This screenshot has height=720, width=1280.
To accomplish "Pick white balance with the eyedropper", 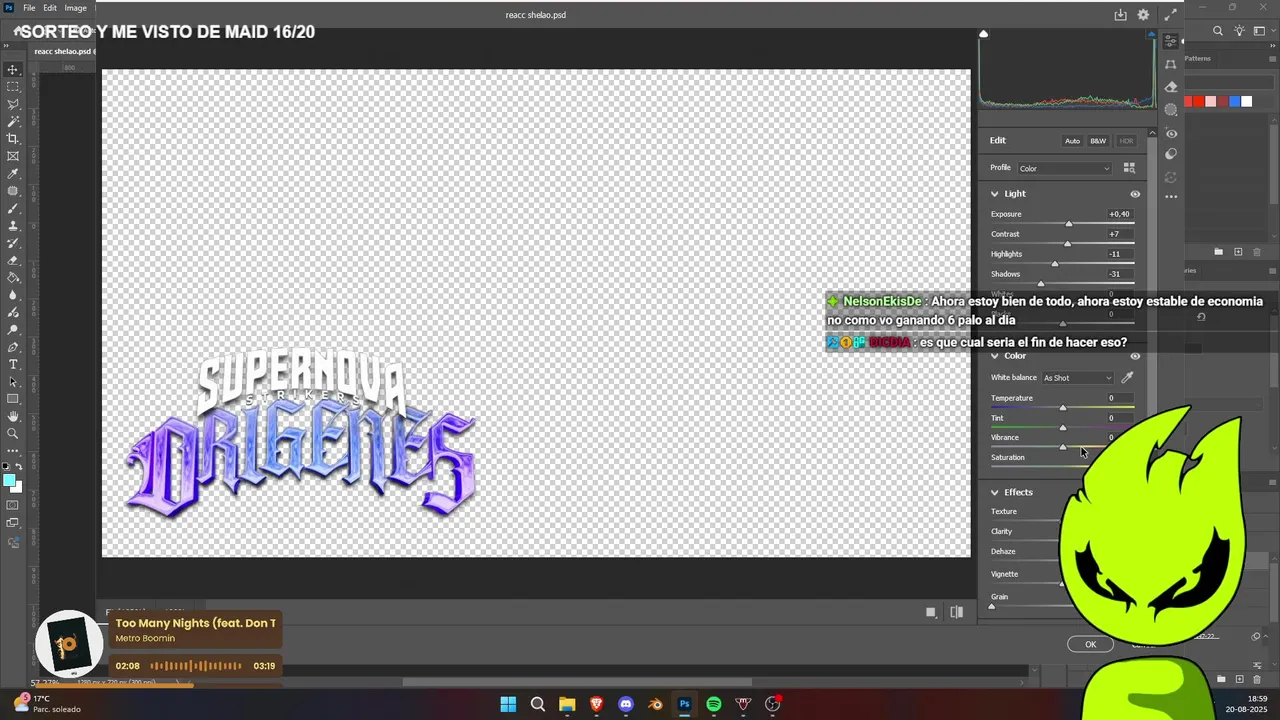I will coord(1127,378).
